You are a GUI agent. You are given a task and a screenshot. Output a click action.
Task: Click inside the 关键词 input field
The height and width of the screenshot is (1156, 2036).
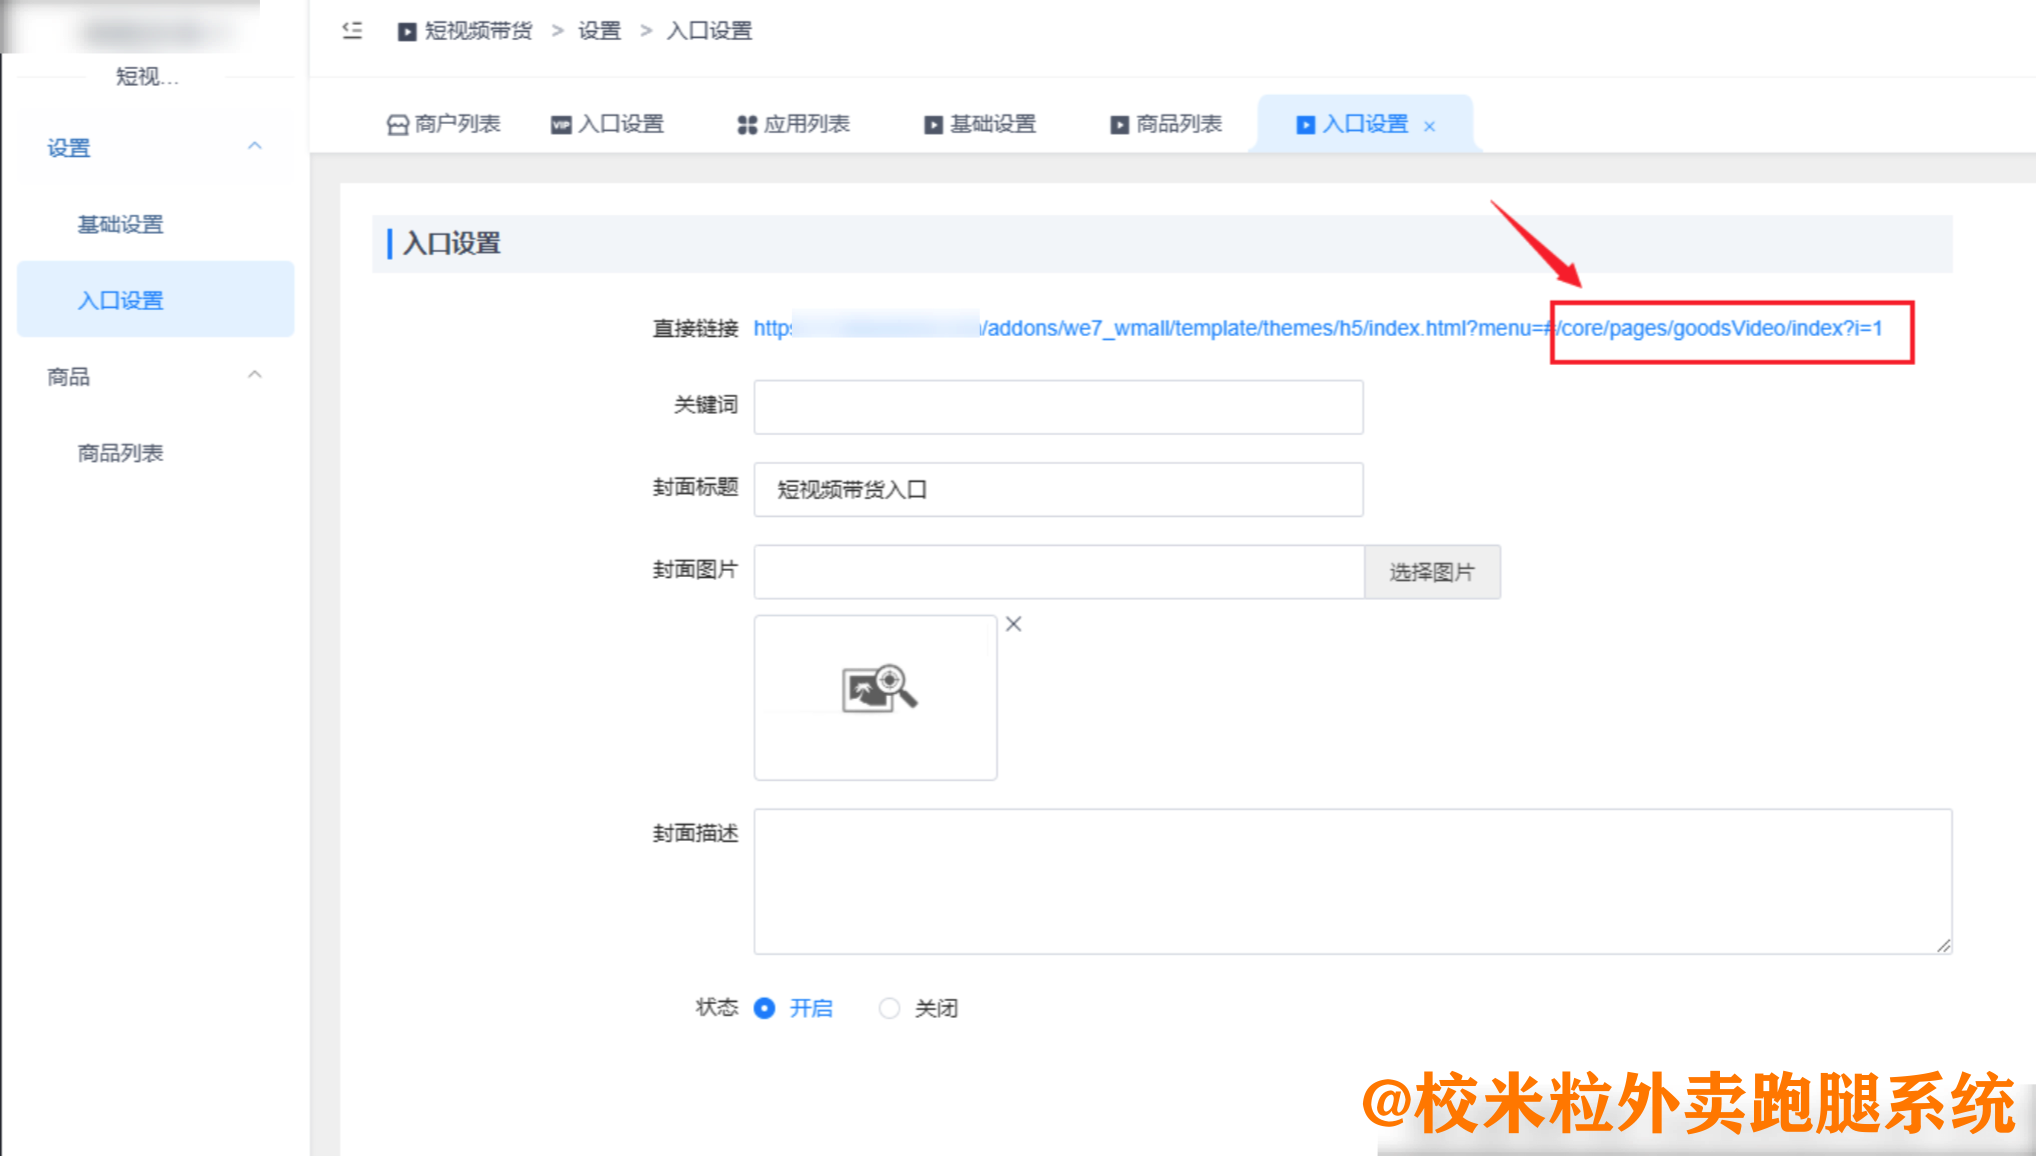point(1058,407)
